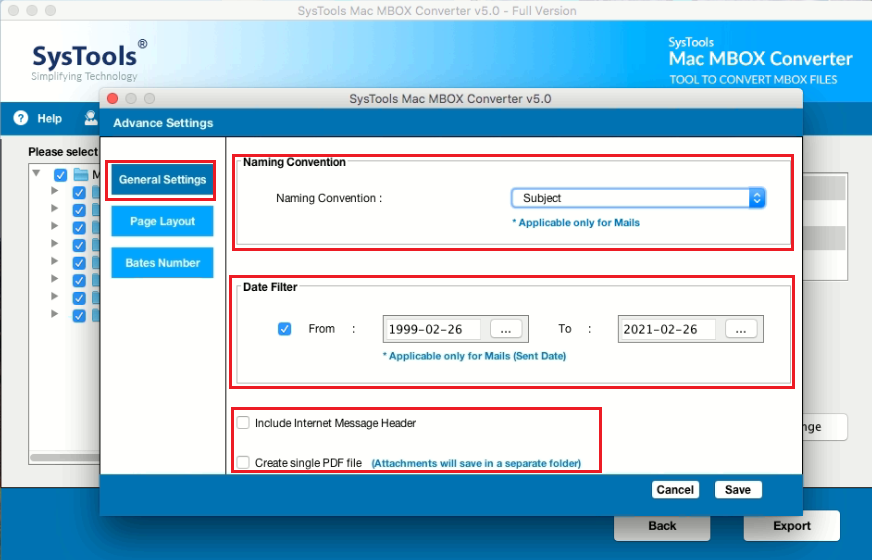
Task: Enable Include Internet Message Header
Action: (x=243, y=423)
